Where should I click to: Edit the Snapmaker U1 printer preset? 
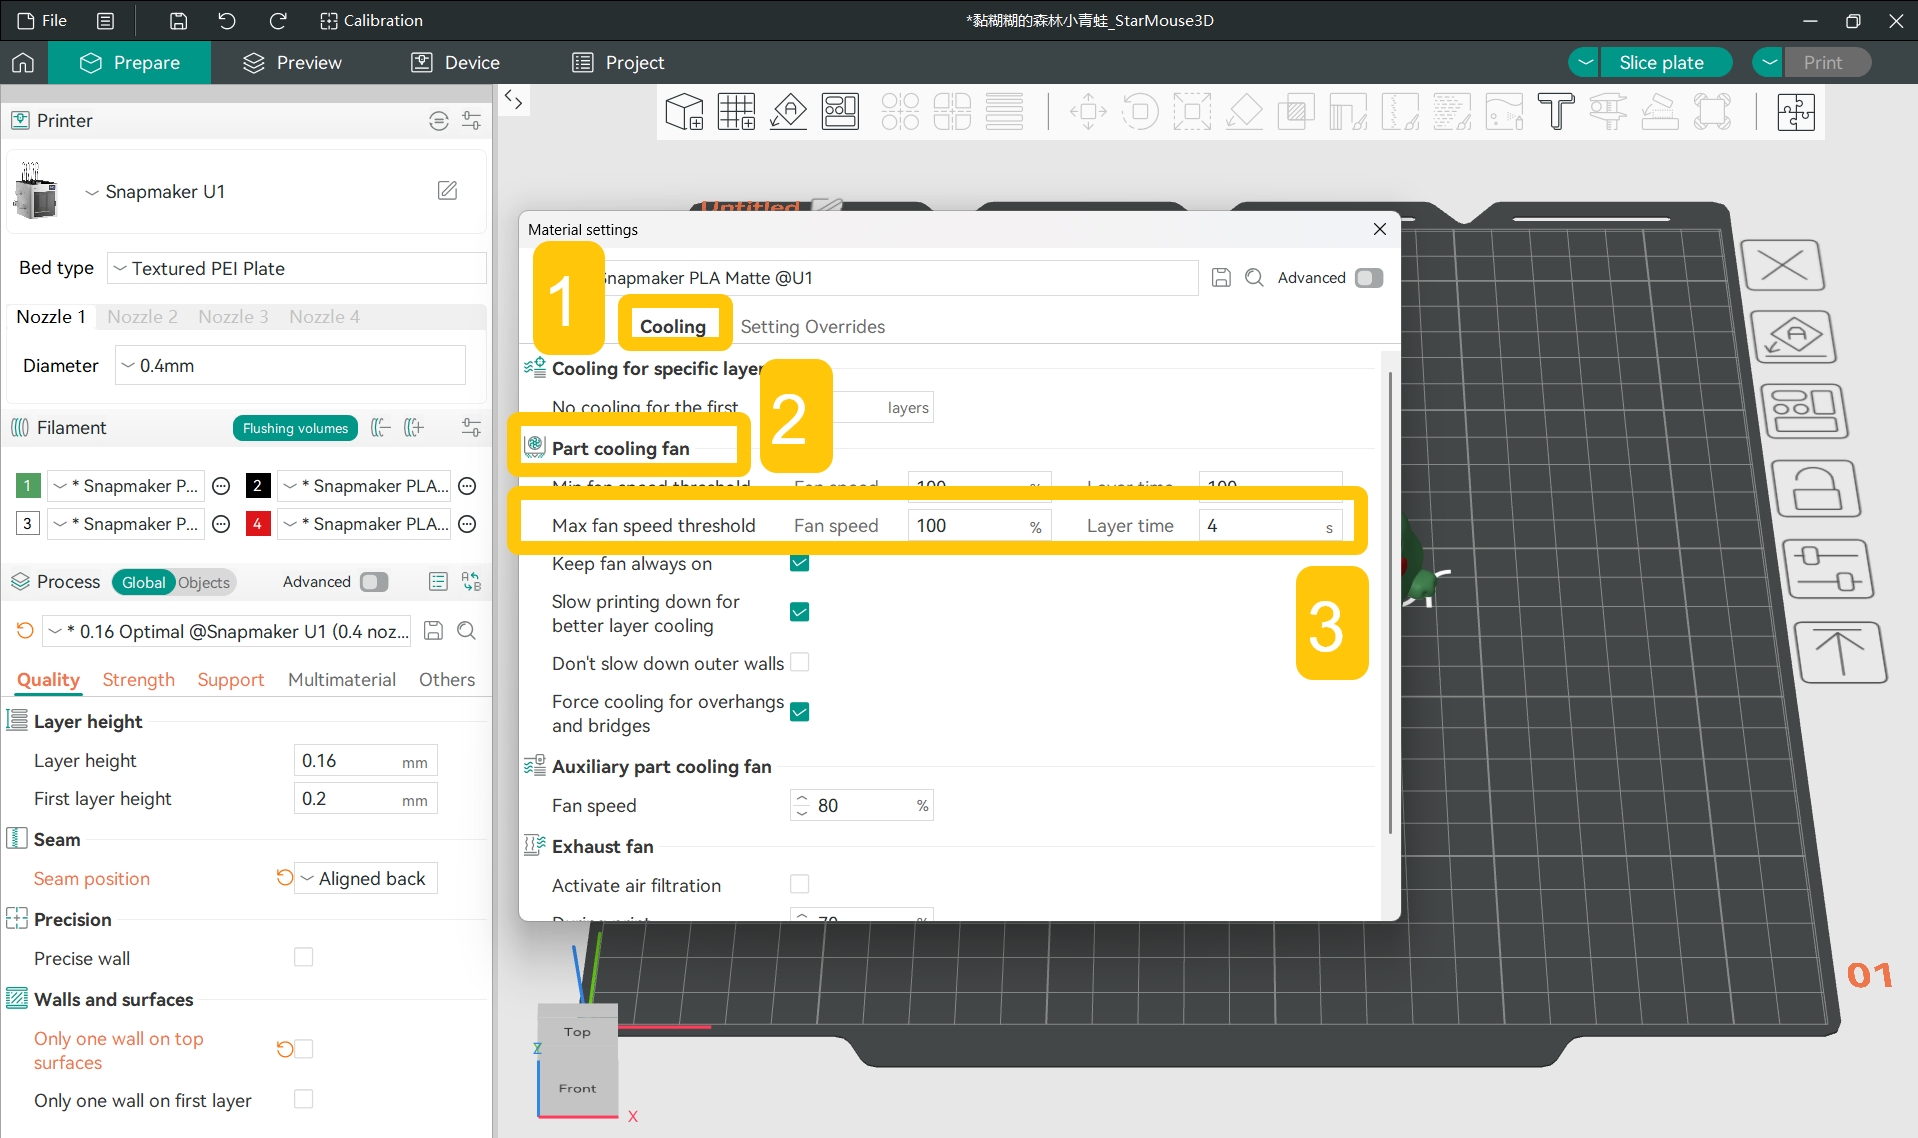(x=448, y=190)
